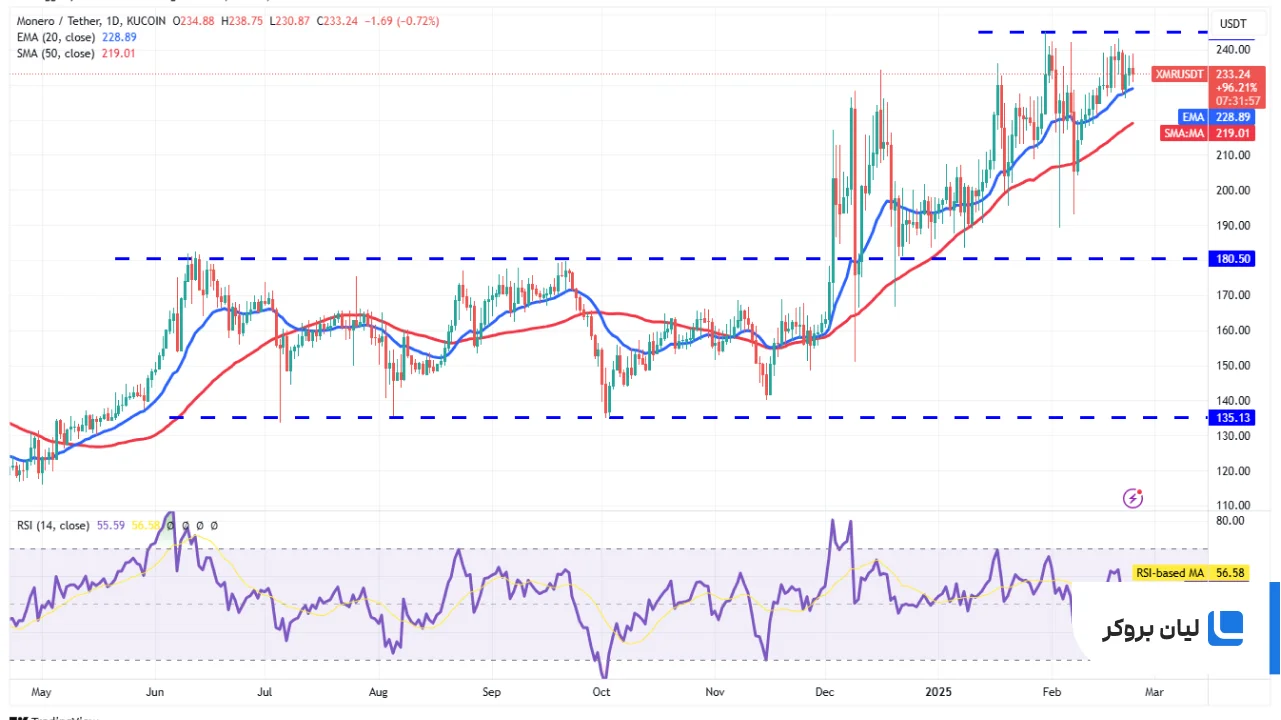Click the 240.00 price scale value
This screenshot has height=720, width=1281.
(x=1231, y=50)
